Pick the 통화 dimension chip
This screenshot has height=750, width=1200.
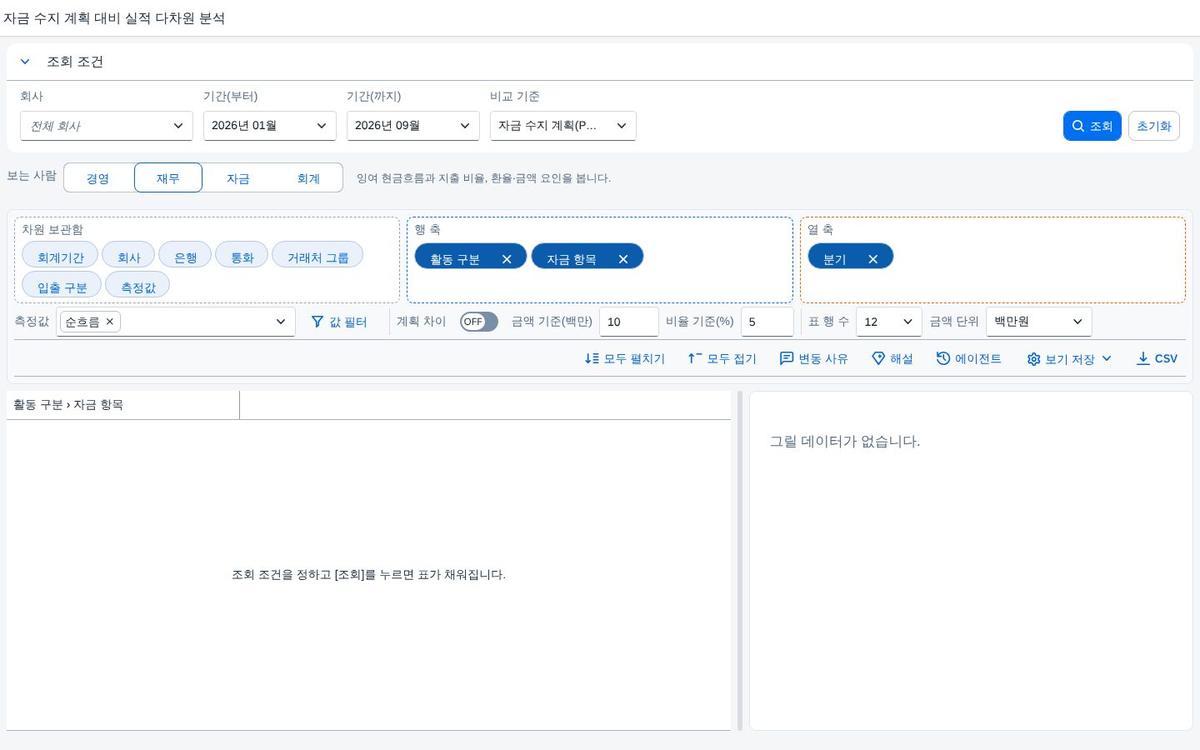point(242,257)
